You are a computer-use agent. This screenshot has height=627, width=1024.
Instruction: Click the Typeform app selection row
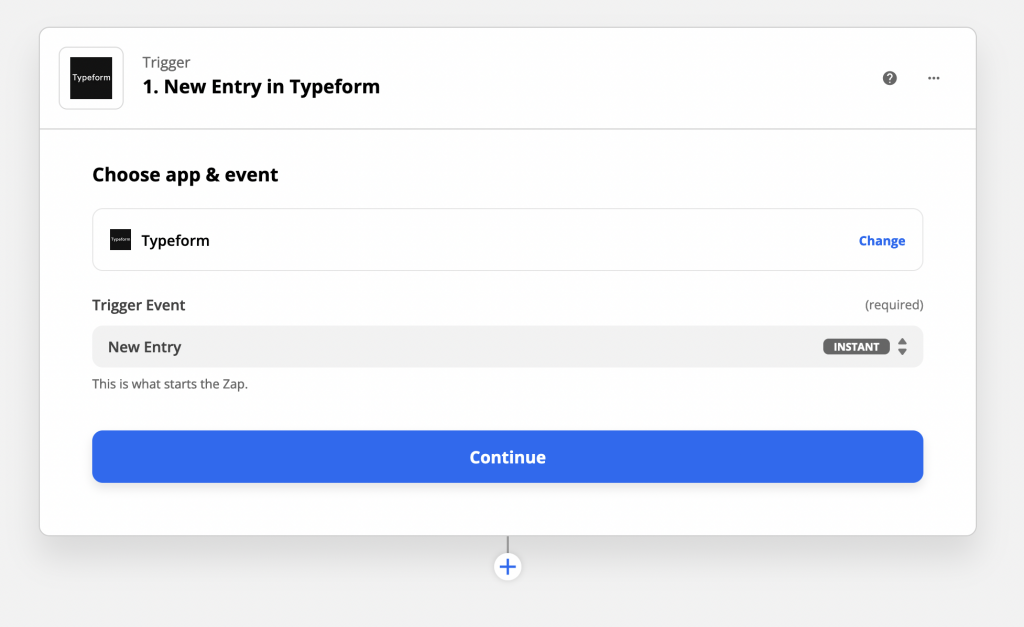point(507,240)
